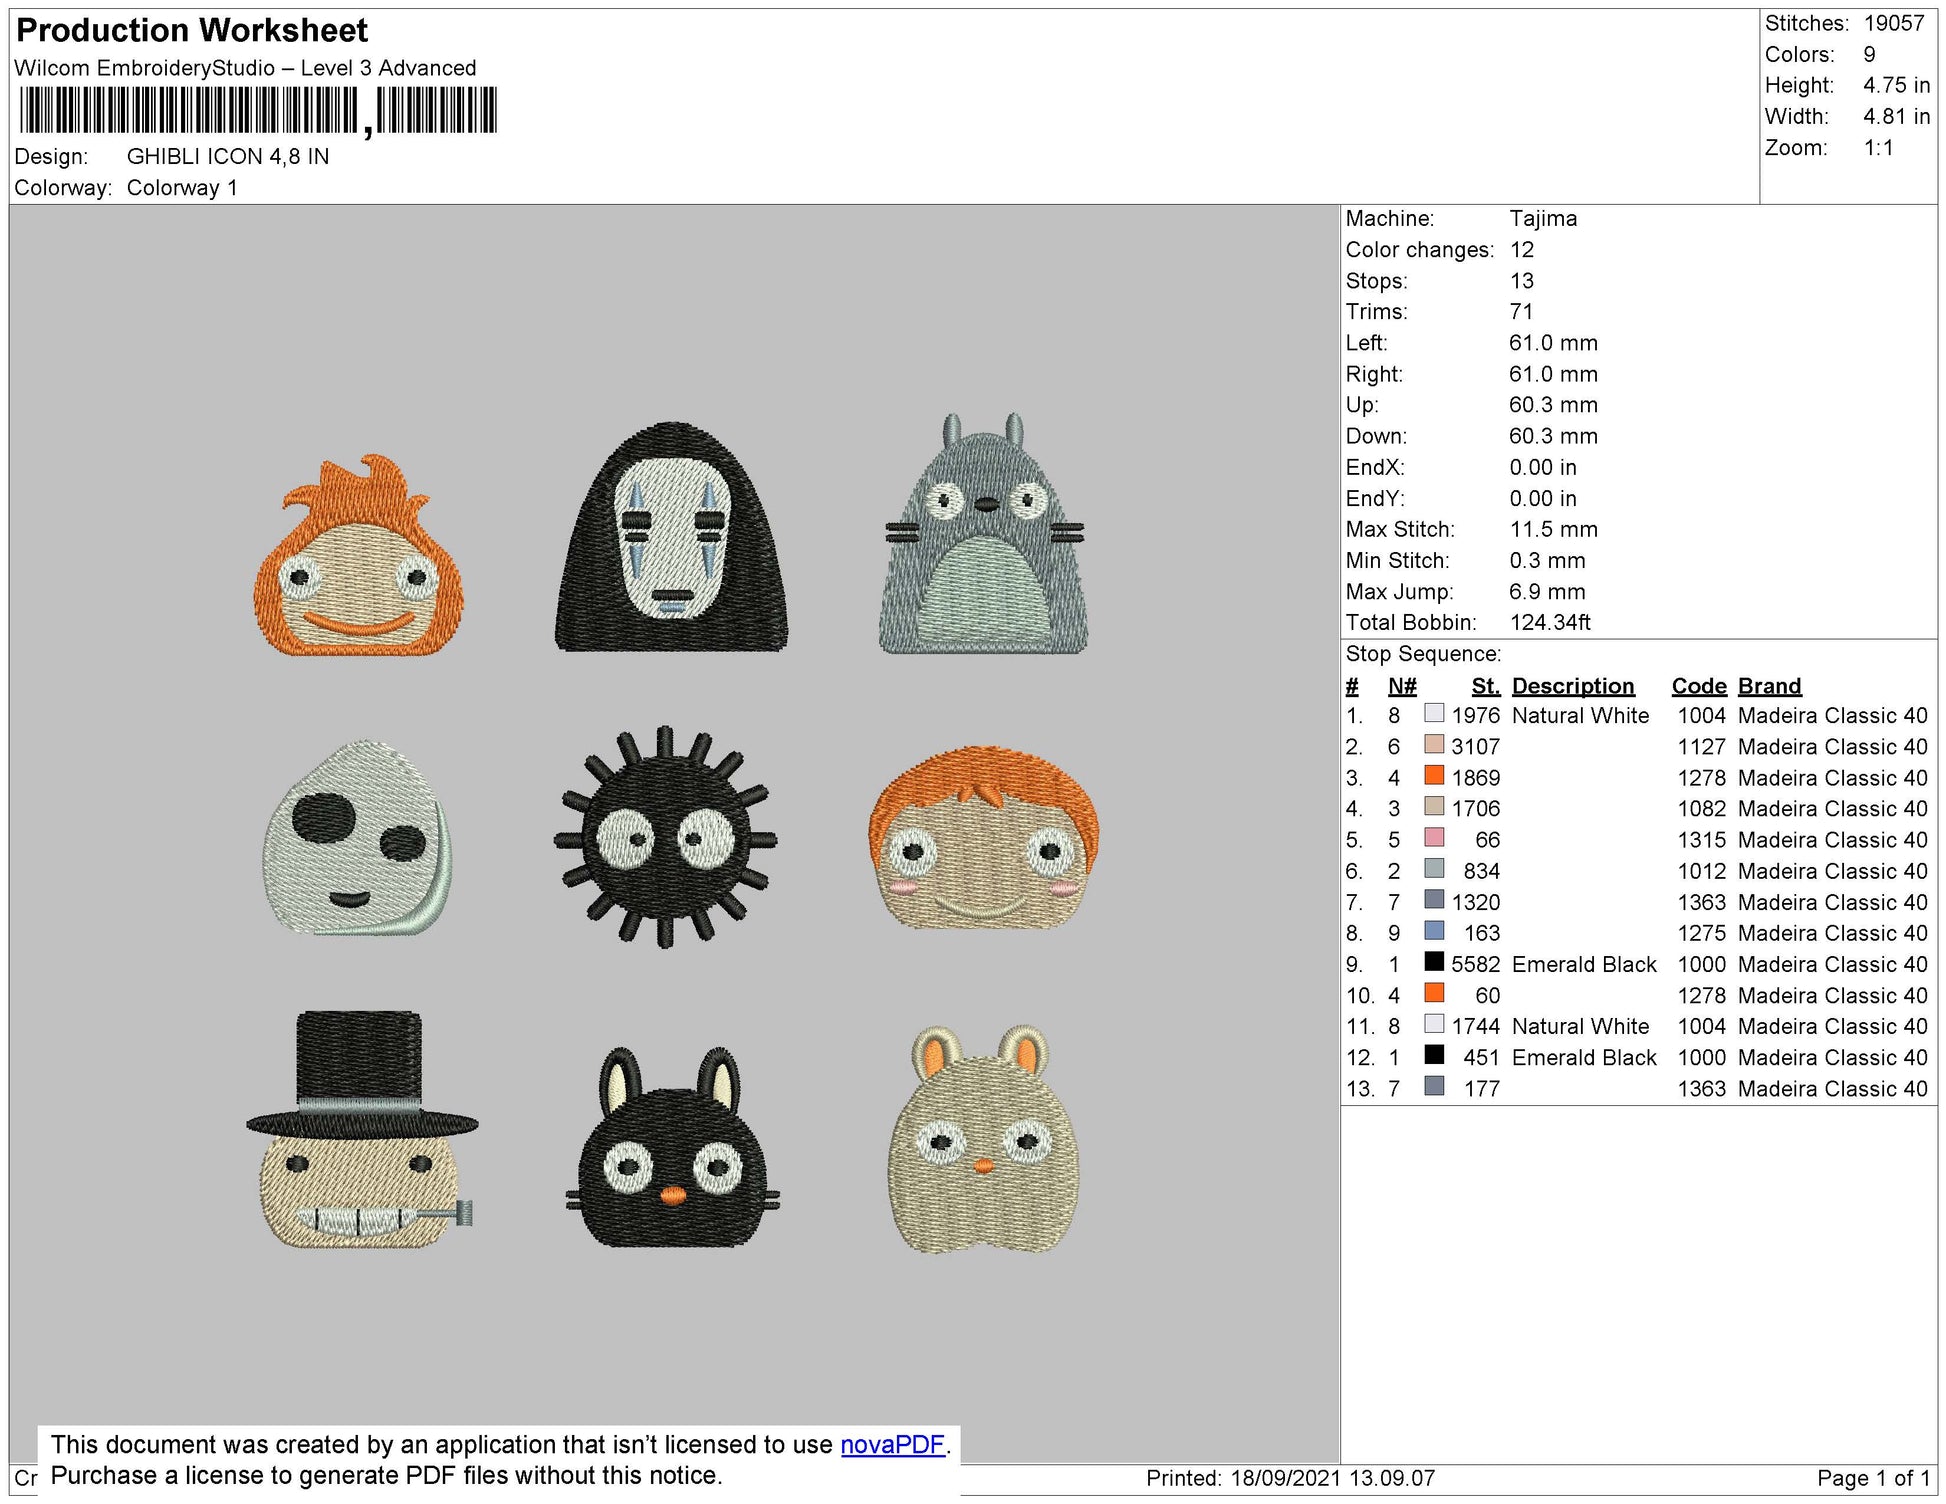This screenshot has height=1504, width=1946.
Task: Click the barcode under the worksheet title
Action: 257,110
